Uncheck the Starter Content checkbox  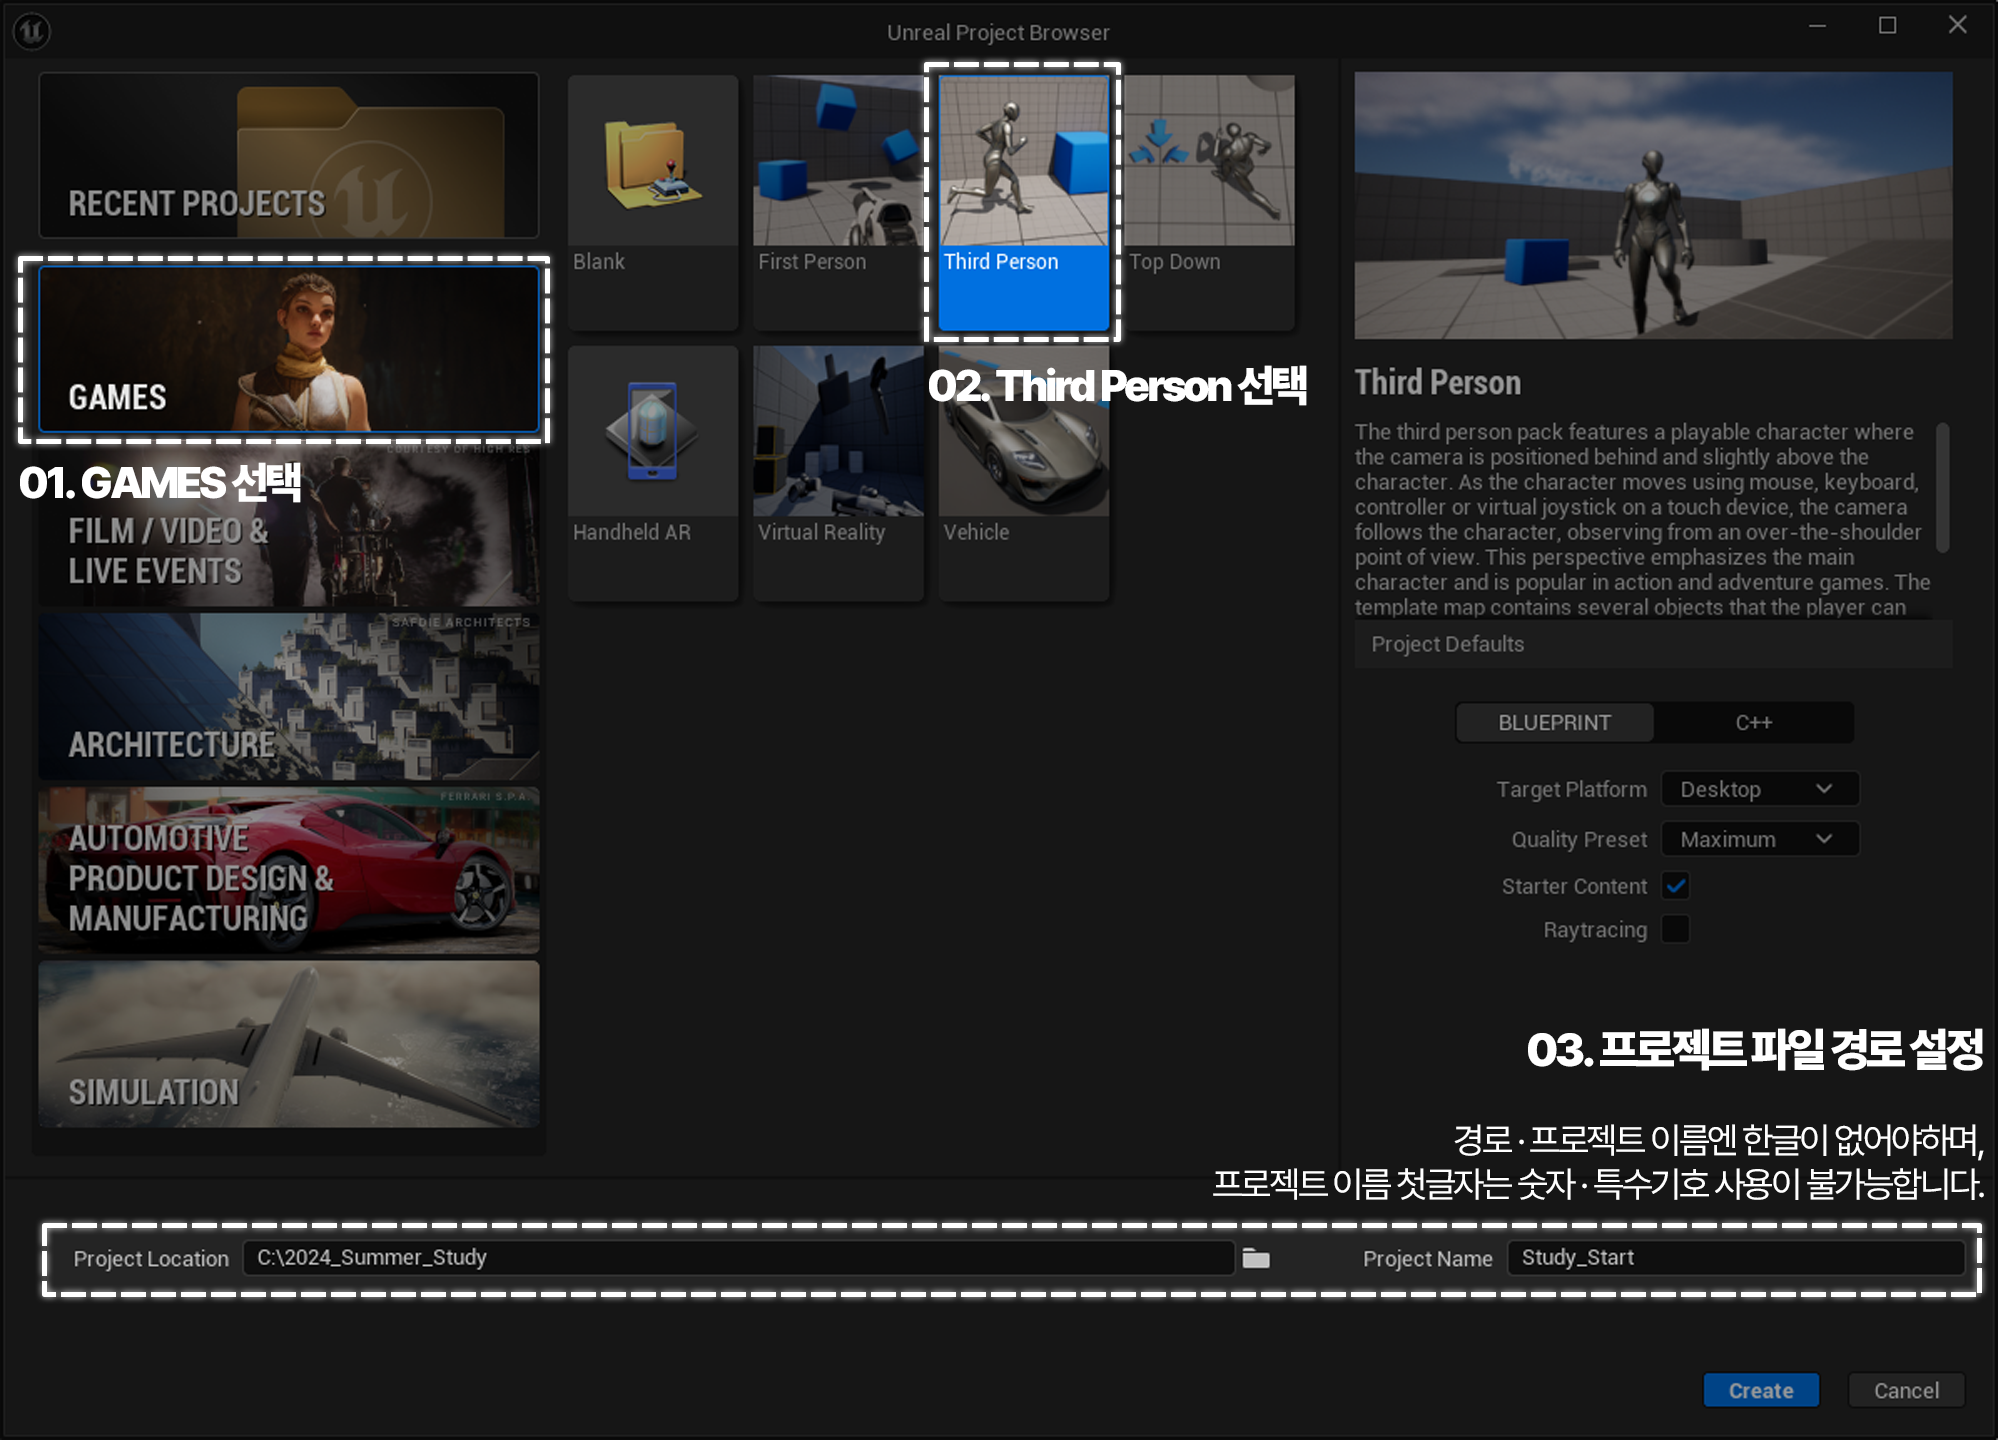(x=1676, y=886)
